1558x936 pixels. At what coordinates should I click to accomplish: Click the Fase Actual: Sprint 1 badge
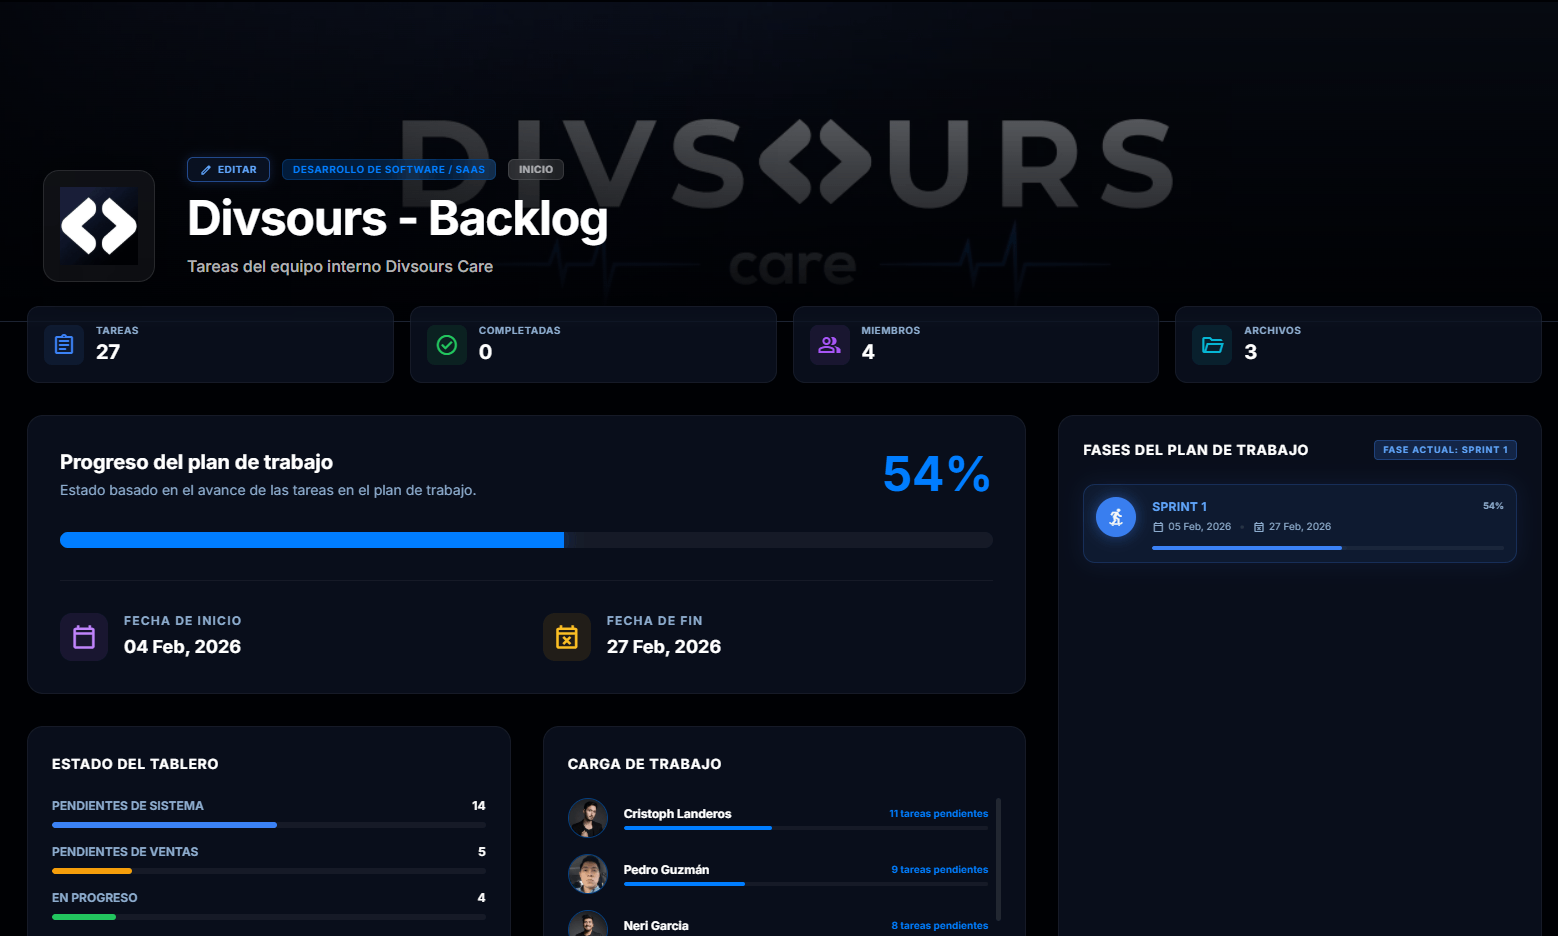(1445, 450)
